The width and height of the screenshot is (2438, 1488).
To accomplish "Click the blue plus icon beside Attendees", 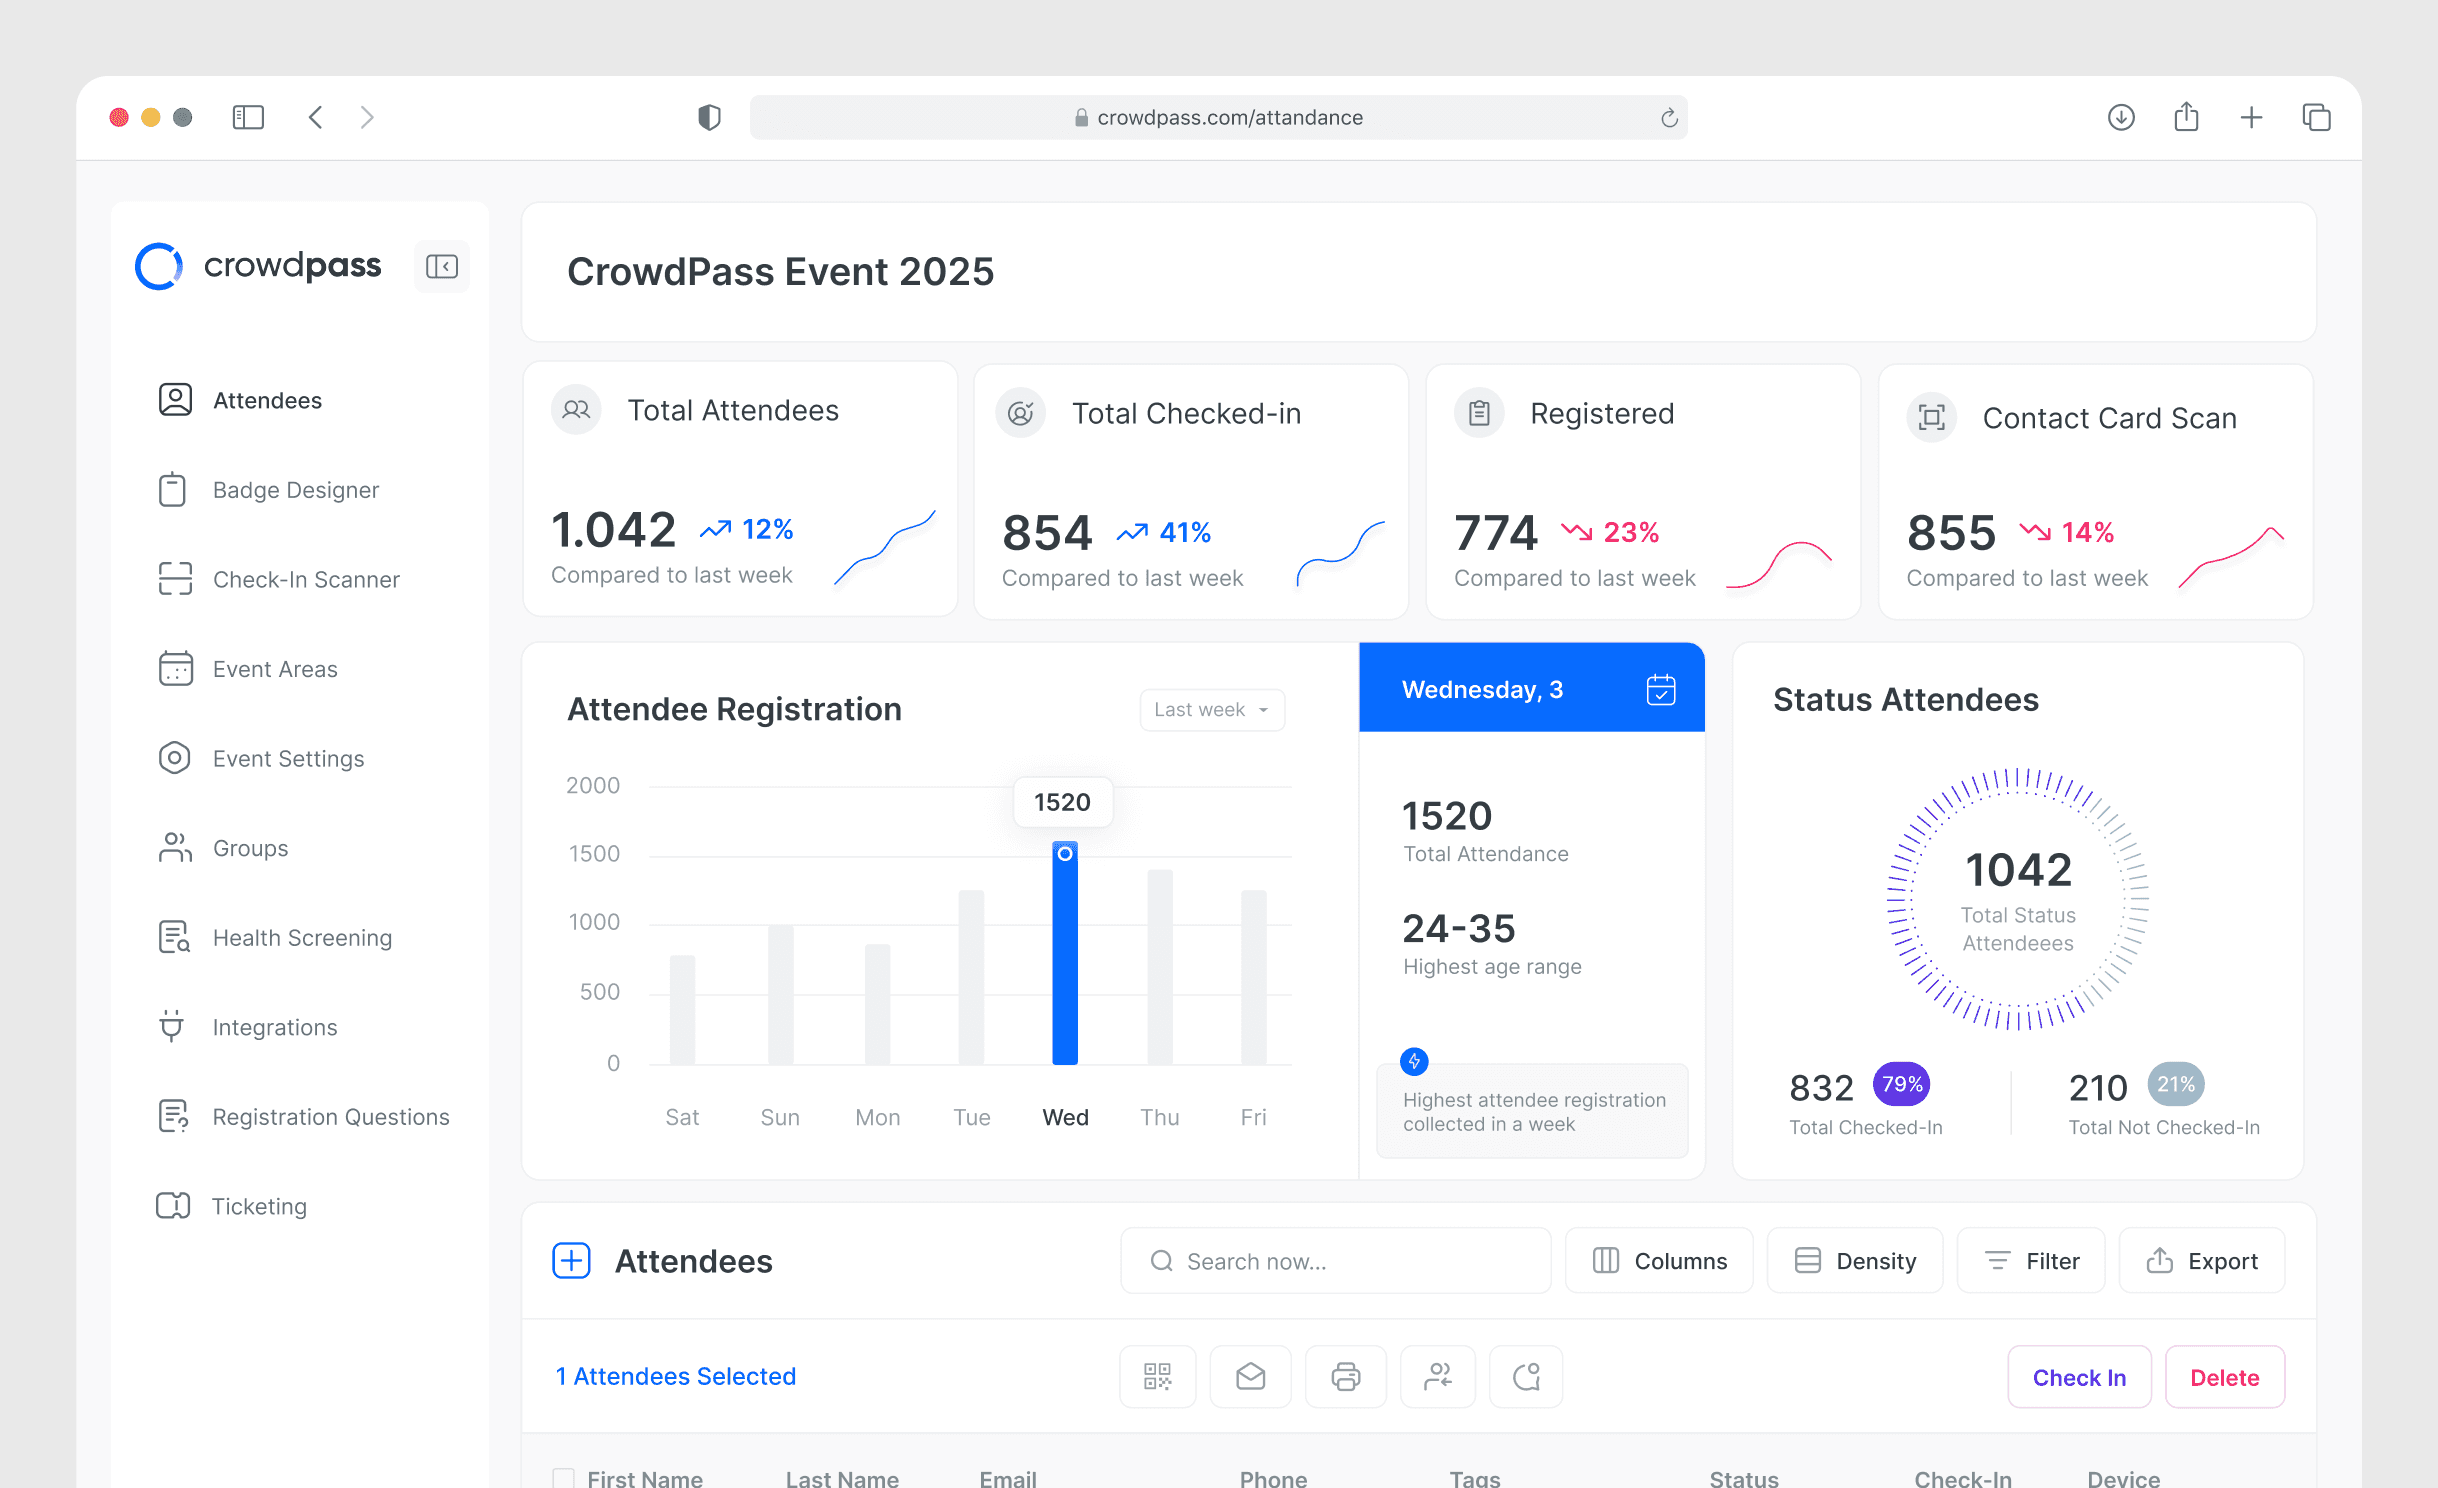I will coord(572,1261).
